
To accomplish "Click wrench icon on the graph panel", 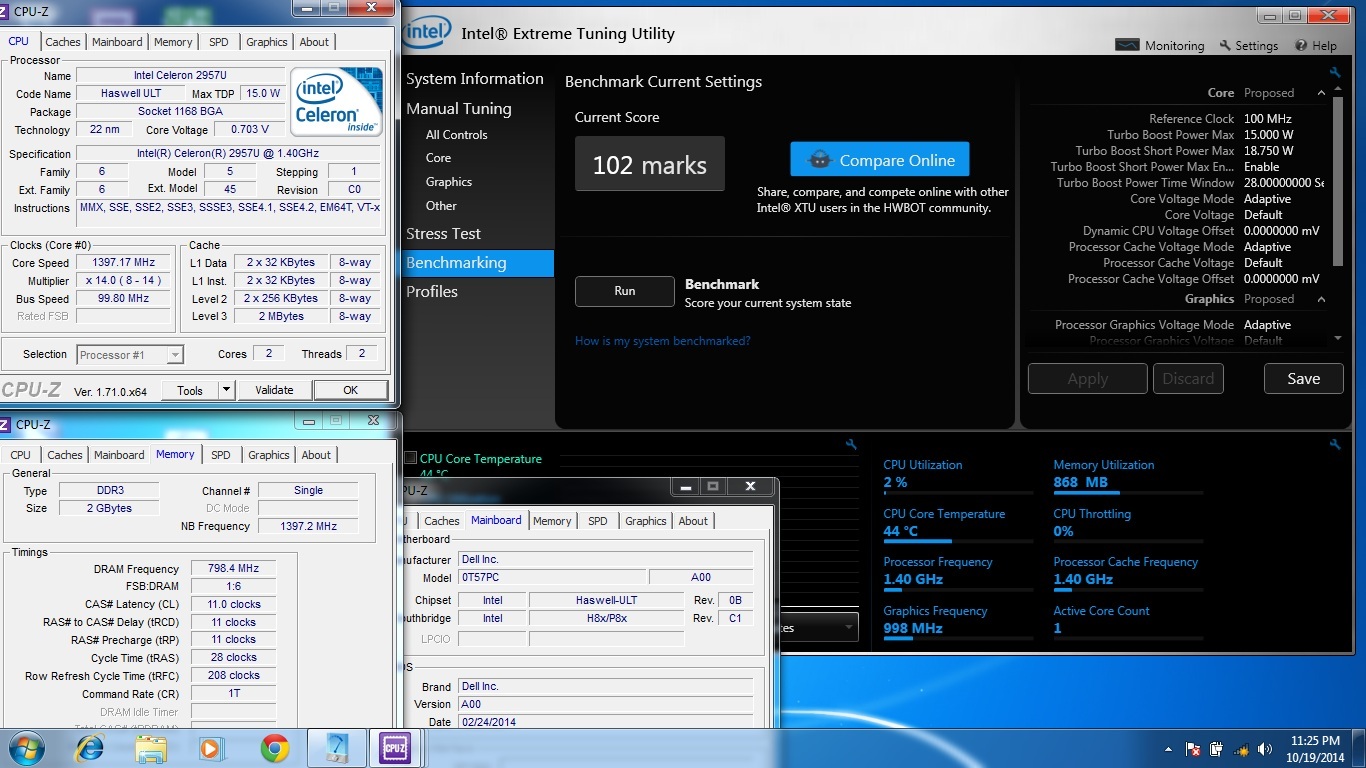I will tap(851, 445).
